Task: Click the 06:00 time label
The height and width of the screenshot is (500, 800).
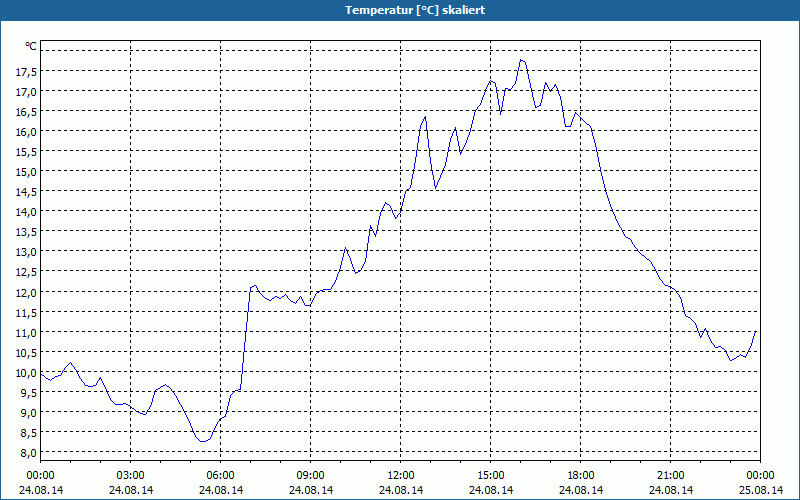Action: click(220, 476)
